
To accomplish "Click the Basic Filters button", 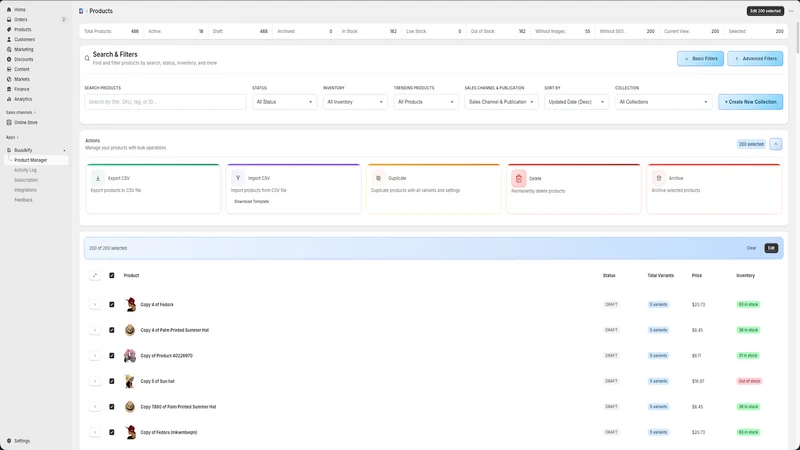I will [x=700, y=59].
